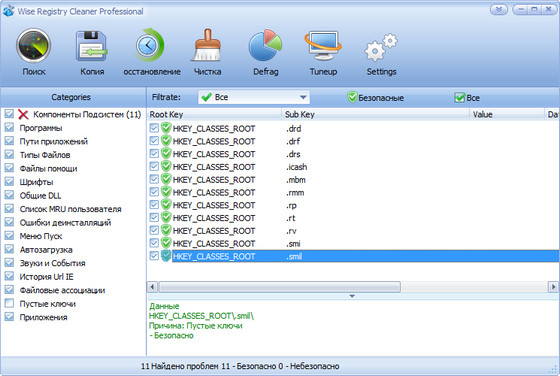Click the Все select-all button
The image size is (560, 376).
coord(467,97)
